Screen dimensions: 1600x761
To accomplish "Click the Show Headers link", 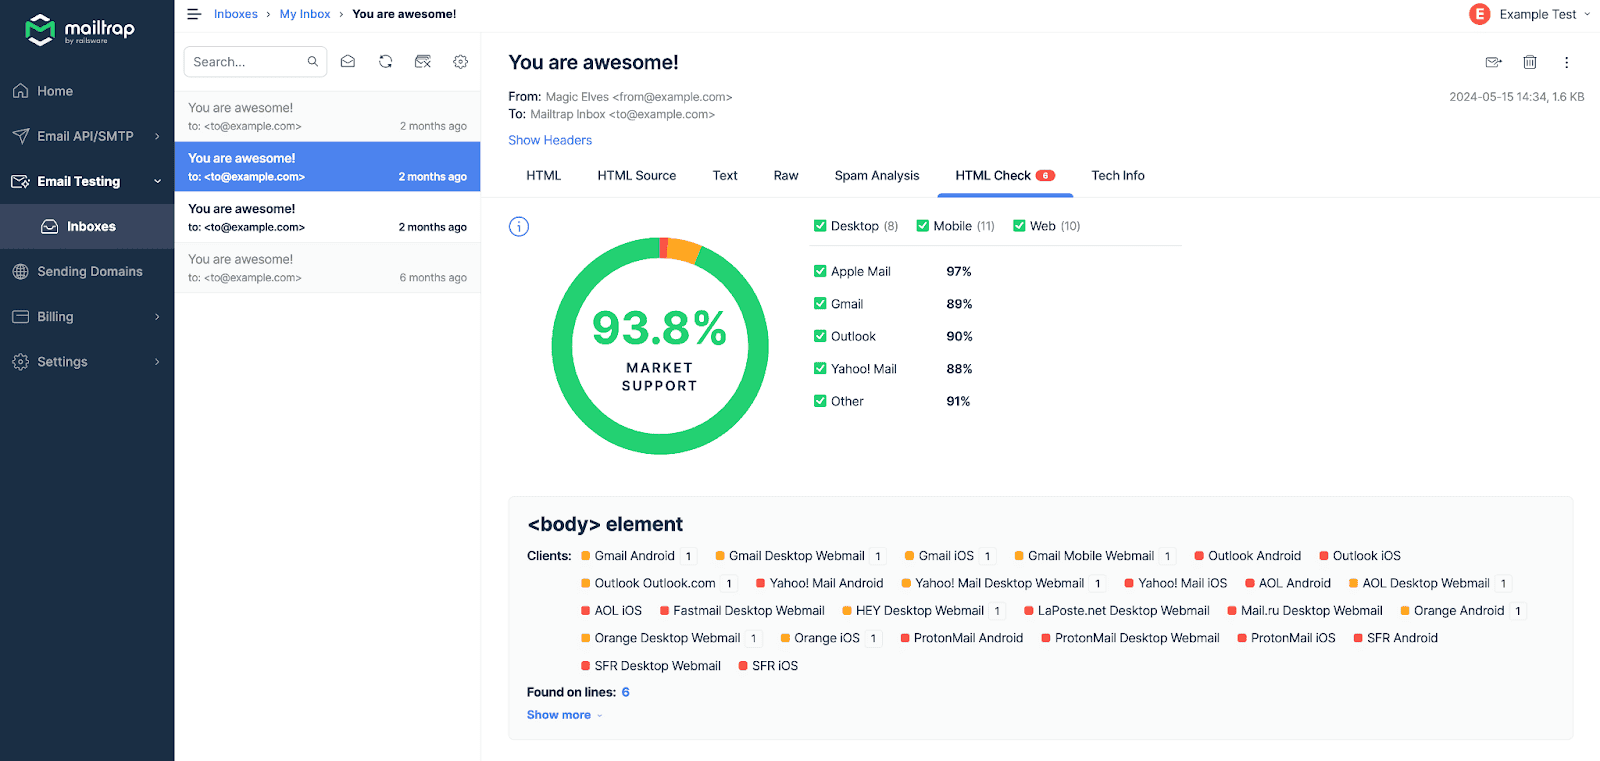I will click(550, 140).
